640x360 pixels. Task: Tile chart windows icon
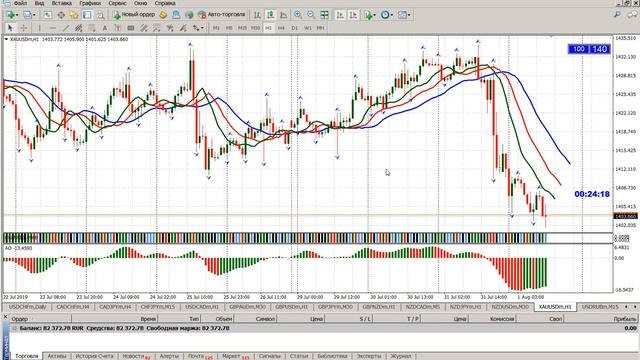coord(324,15)
